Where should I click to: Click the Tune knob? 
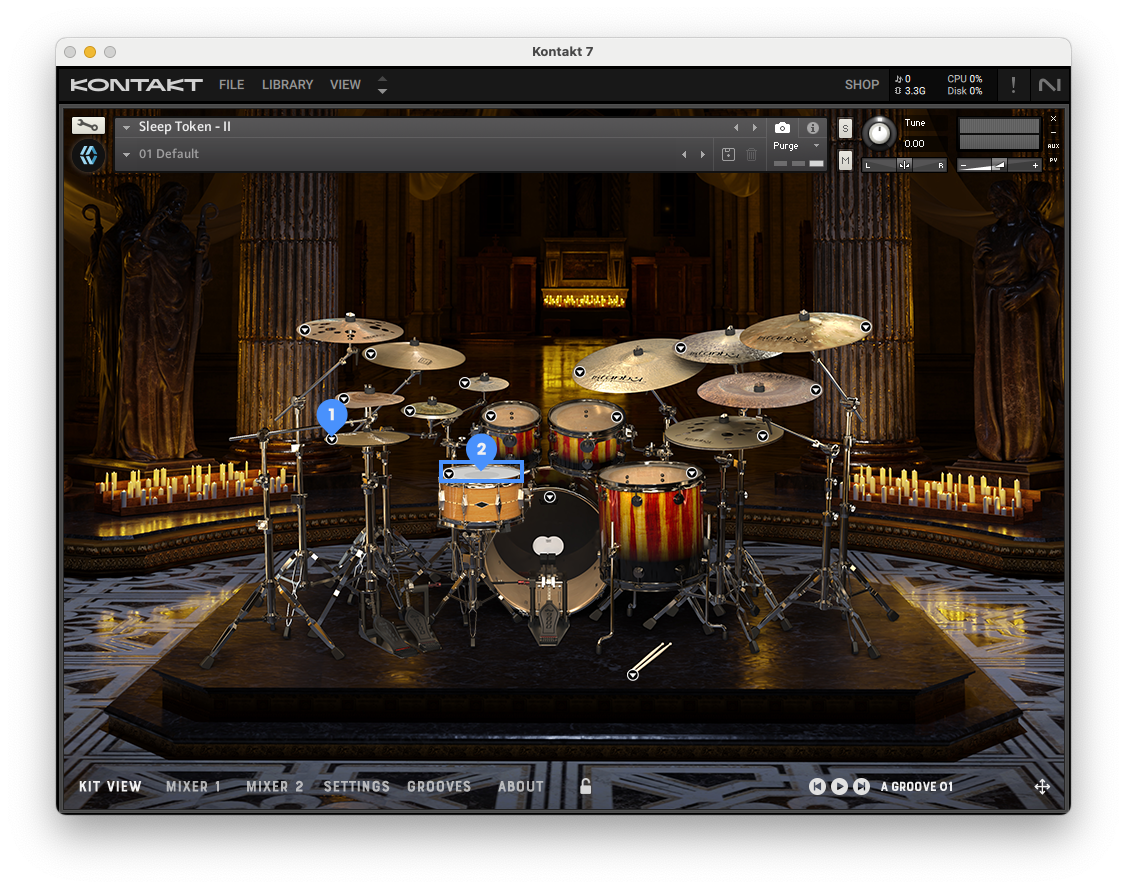pyautogui.click(x=879, y=133)
